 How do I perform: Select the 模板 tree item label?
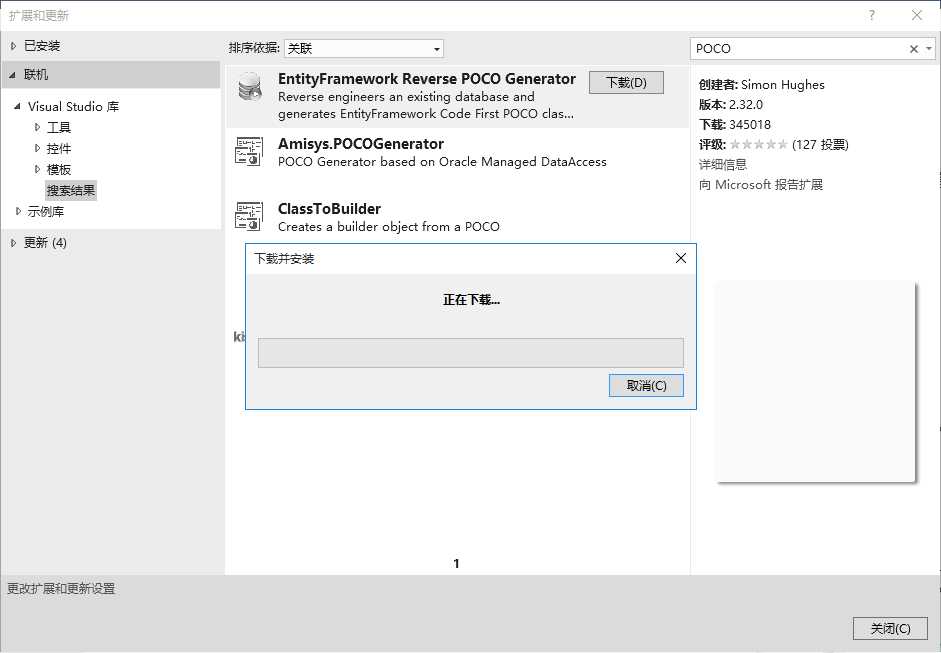pos(59,169)
